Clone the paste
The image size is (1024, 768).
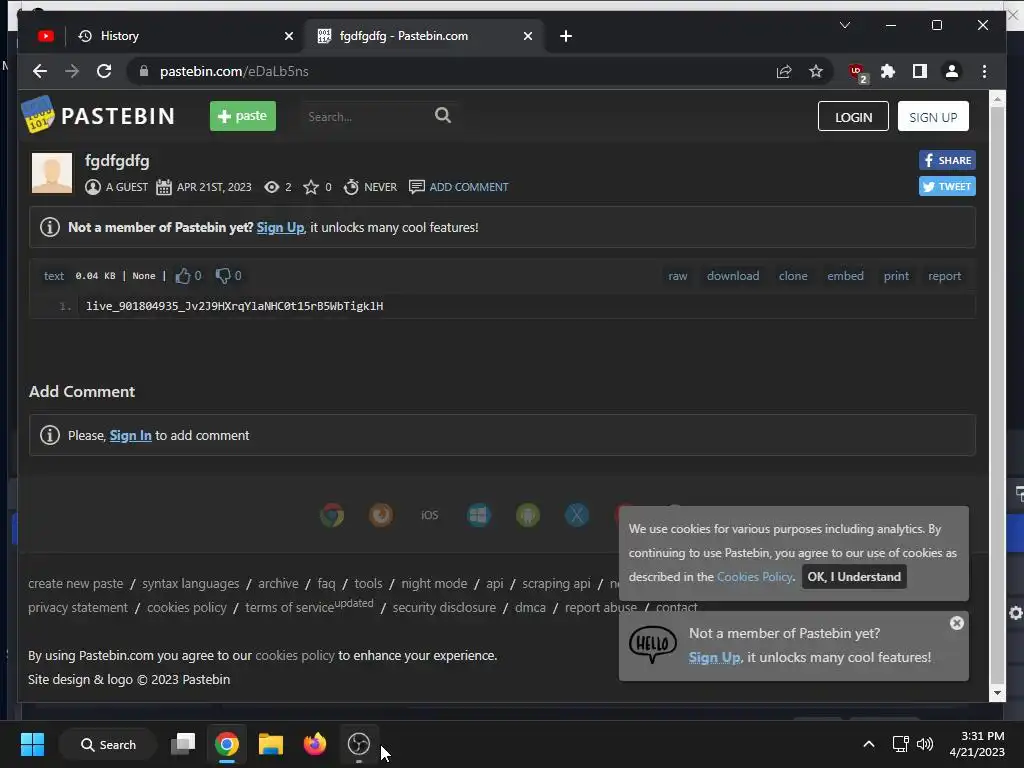pyautogui.click(x=793, y=276)
